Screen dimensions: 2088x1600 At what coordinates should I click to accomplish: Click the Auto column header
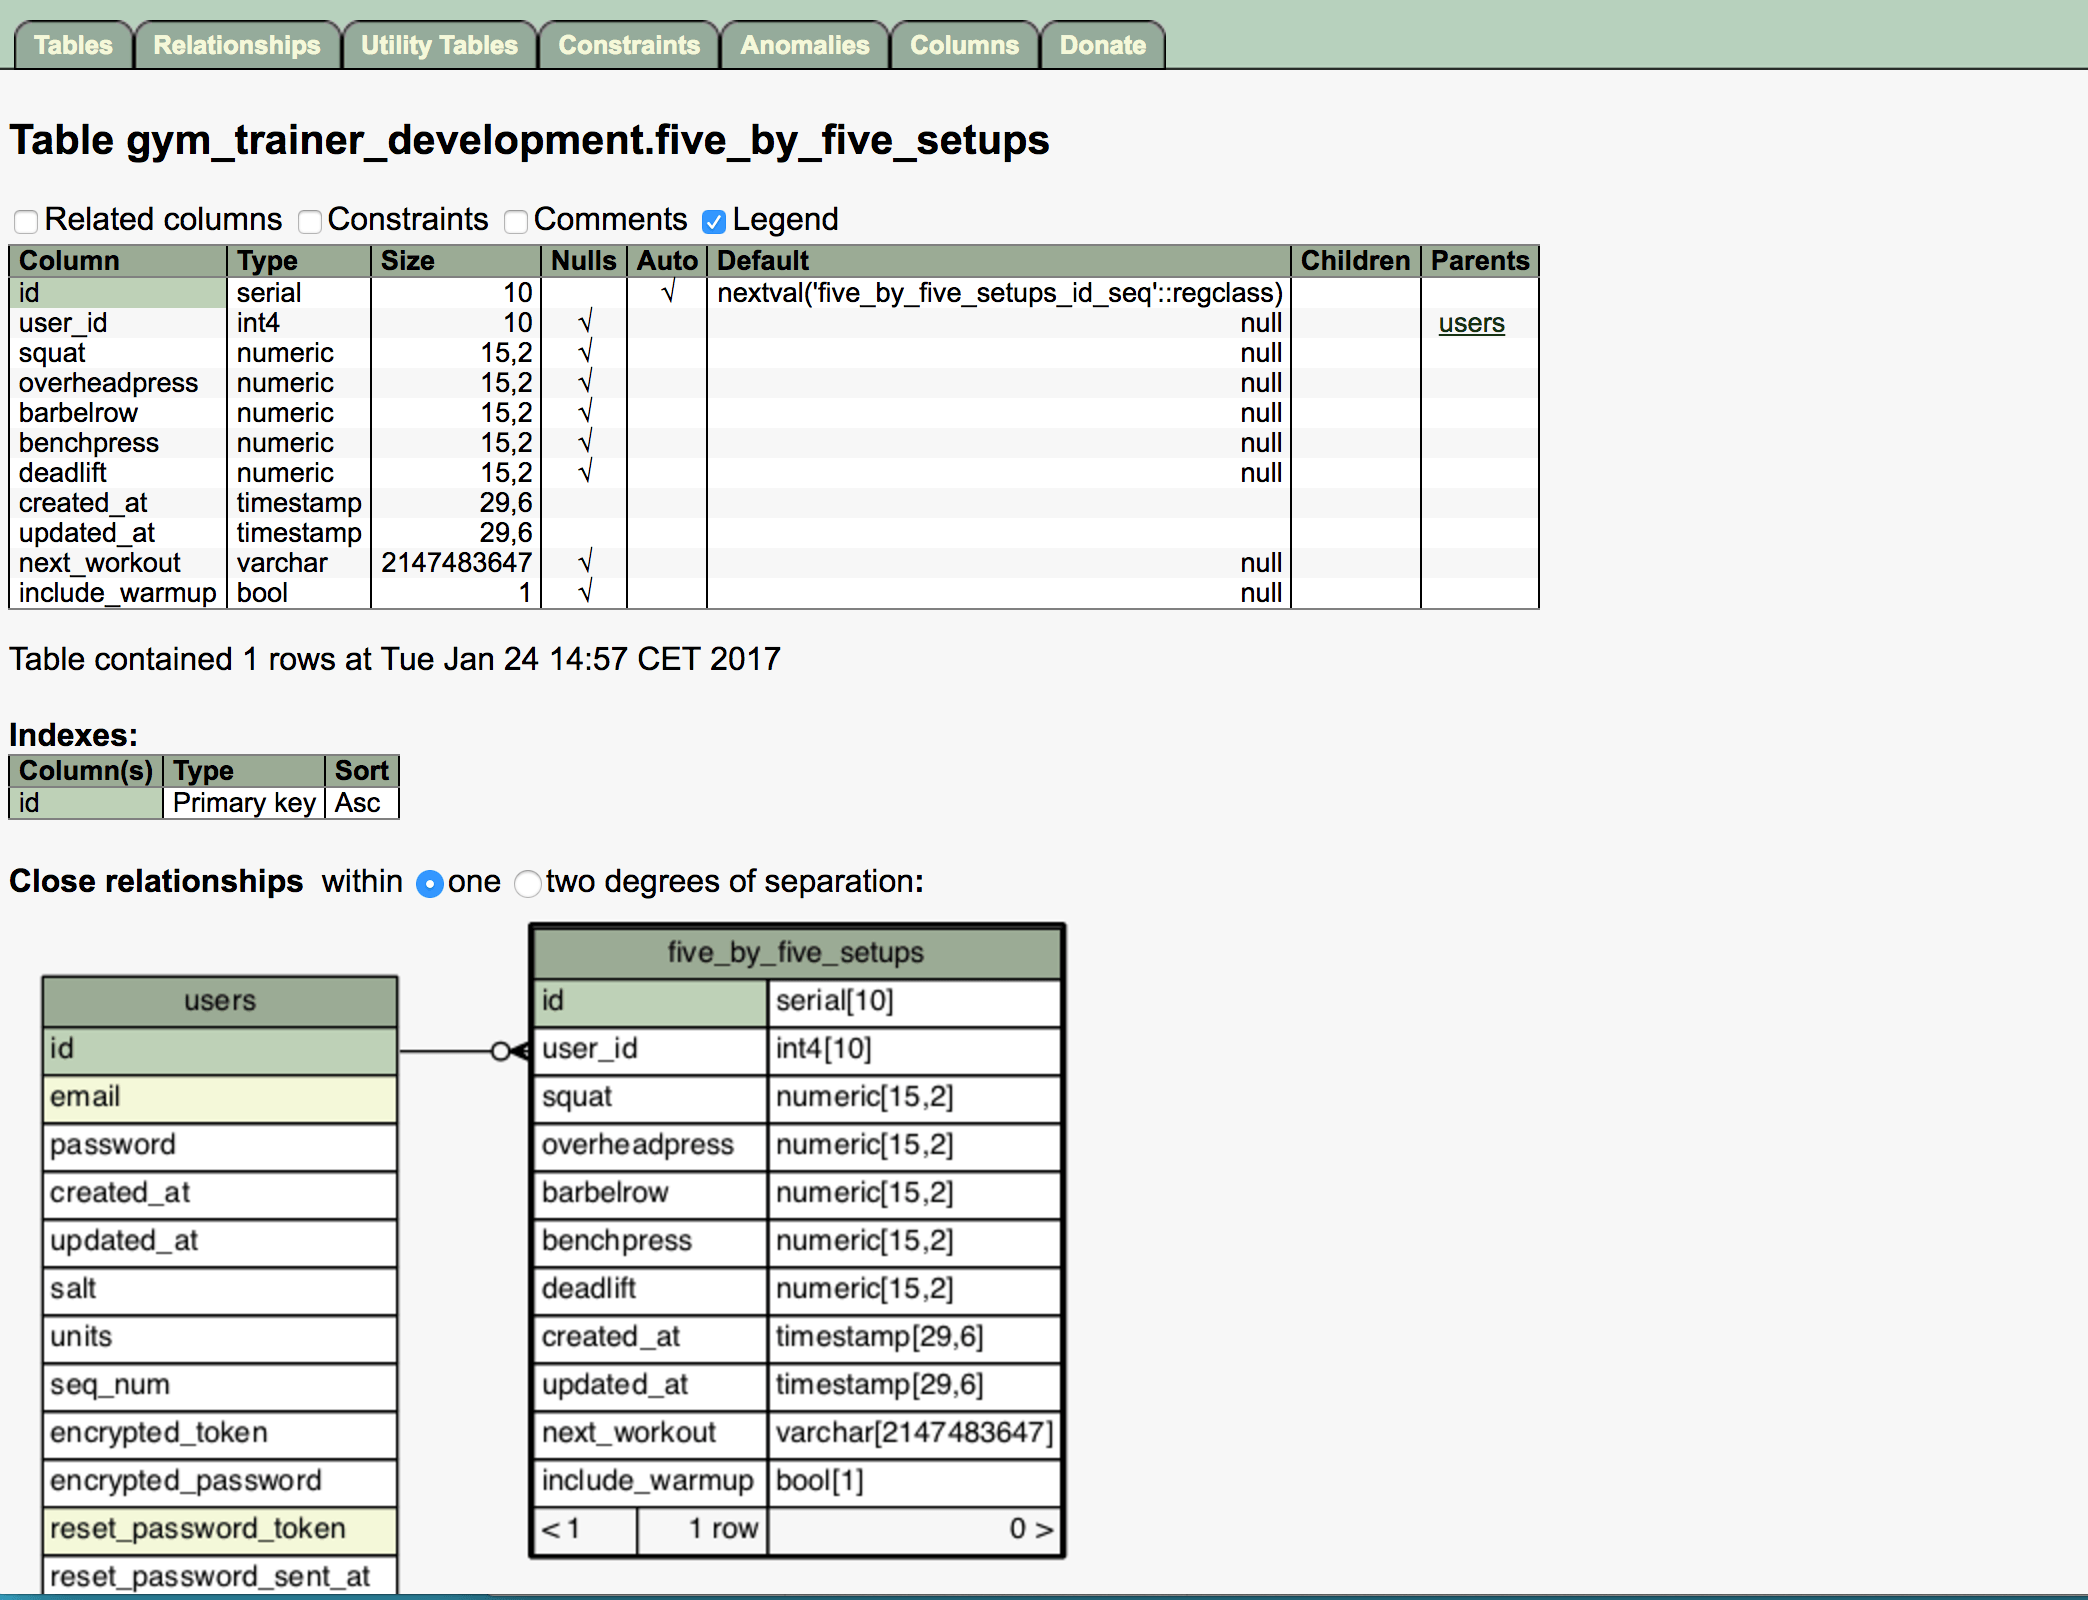pyautogui.click(x=667, y=261)
